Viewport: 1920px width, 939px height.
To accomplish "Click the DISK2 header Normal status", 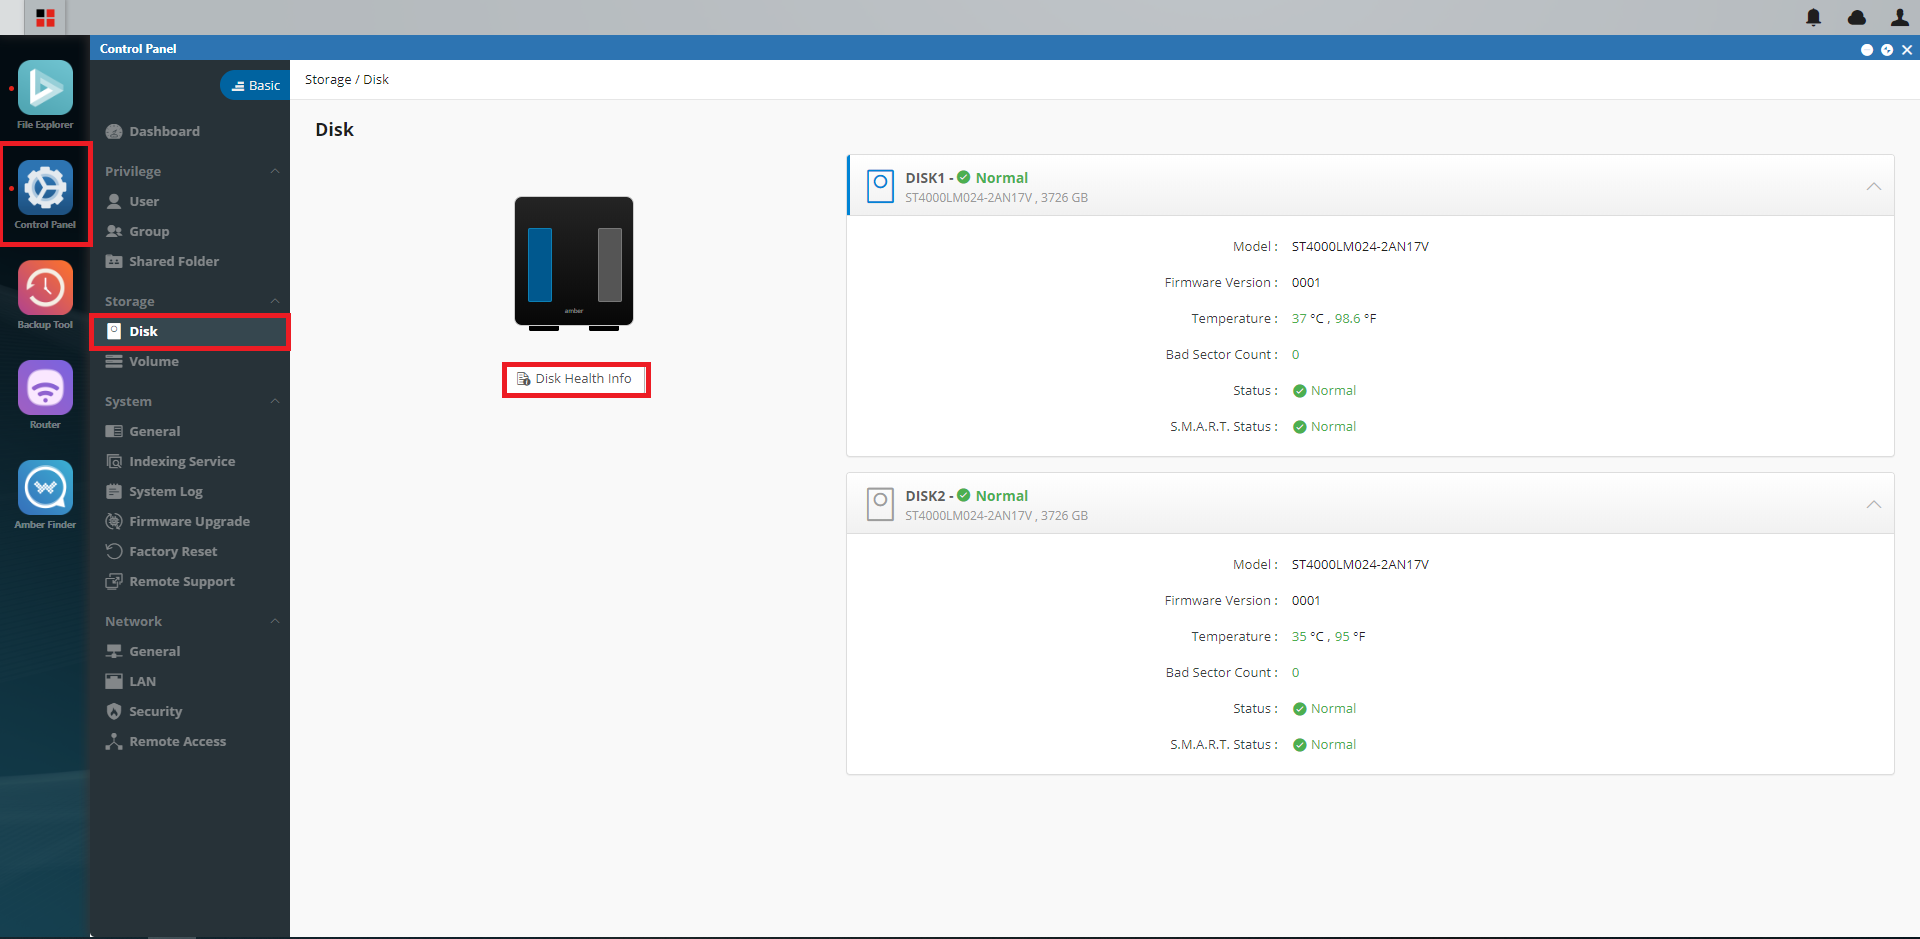I will coord(992,496).
